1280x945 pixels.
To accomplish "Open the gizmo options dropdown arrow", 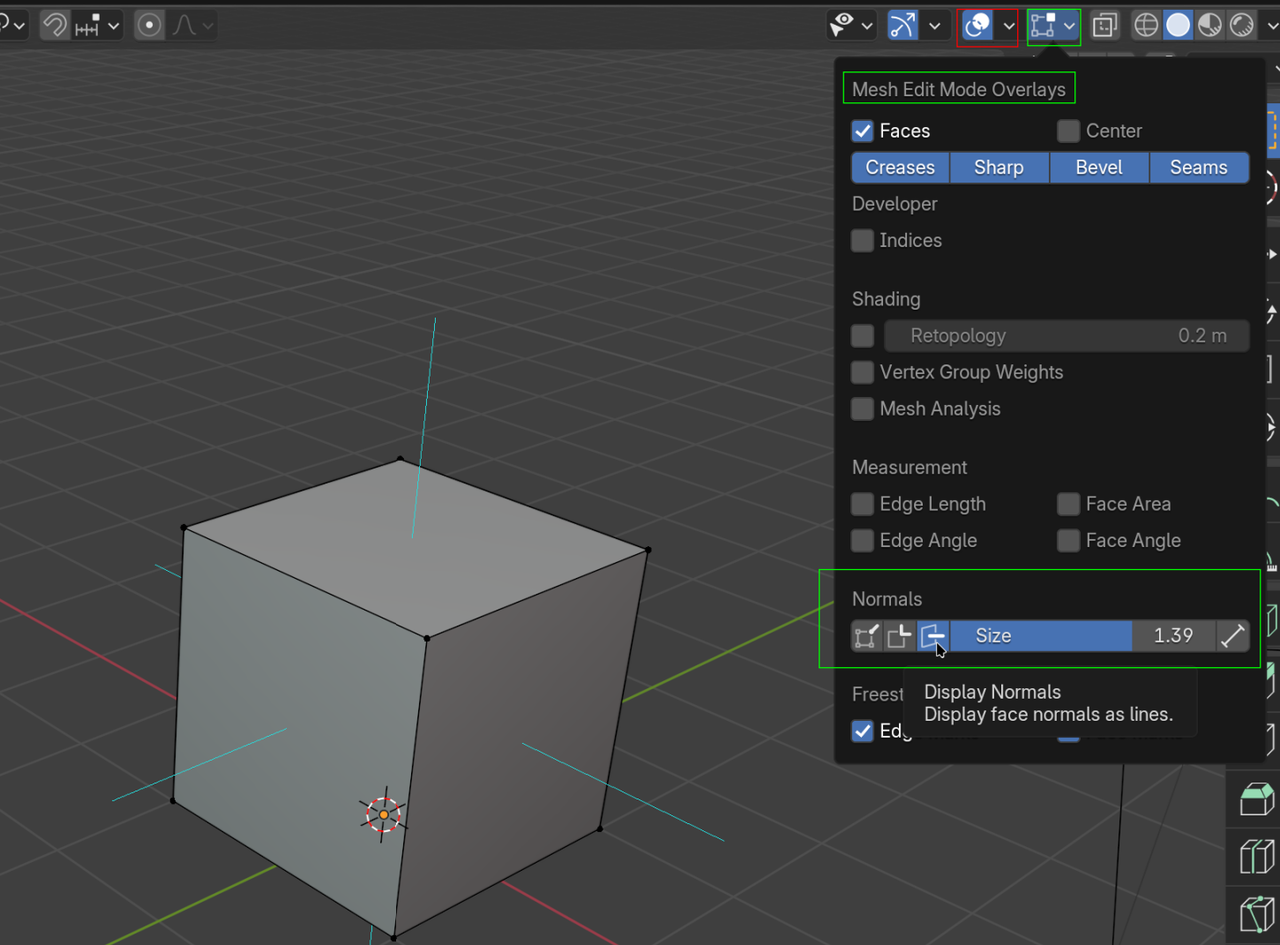I will tap(935, 25).
